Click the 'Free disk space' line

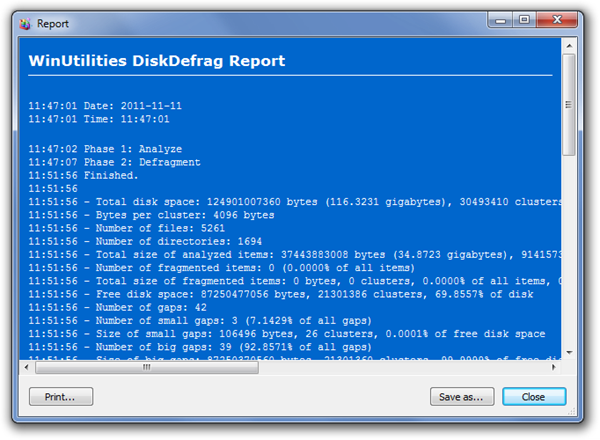pos(281,294)
